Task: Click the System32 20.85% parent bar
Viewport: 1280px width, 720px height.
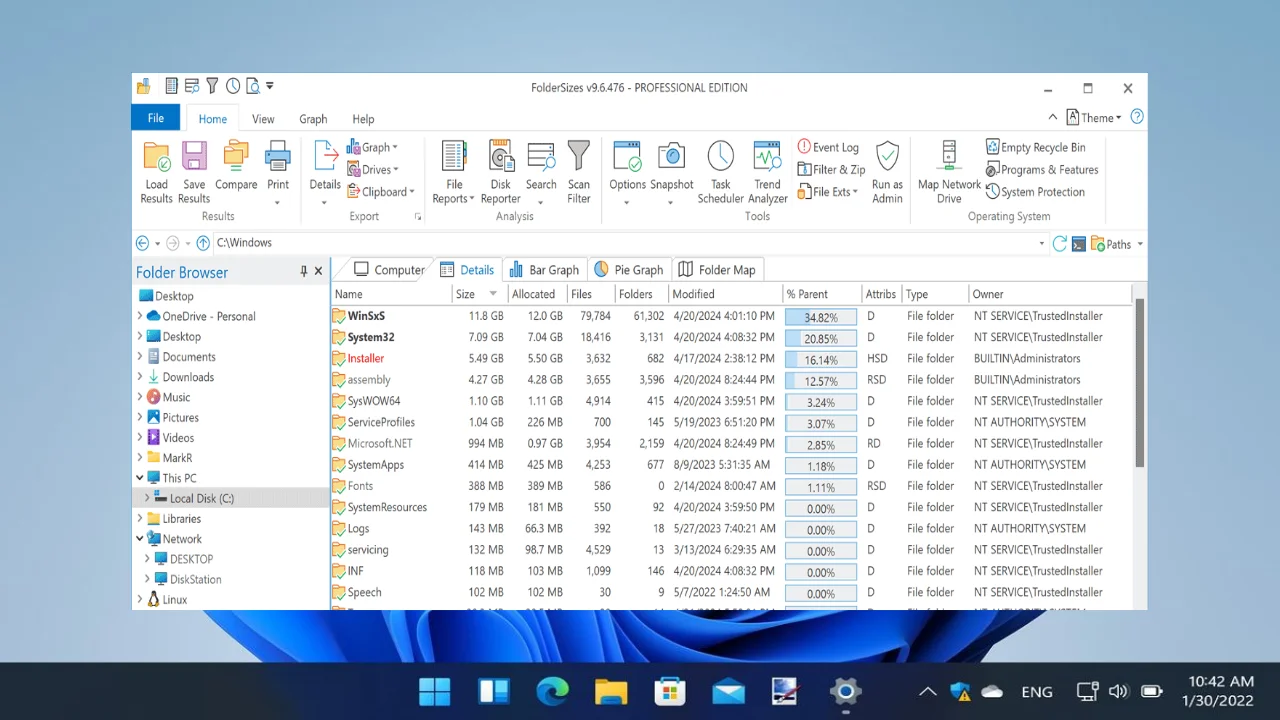Action: 821,338
